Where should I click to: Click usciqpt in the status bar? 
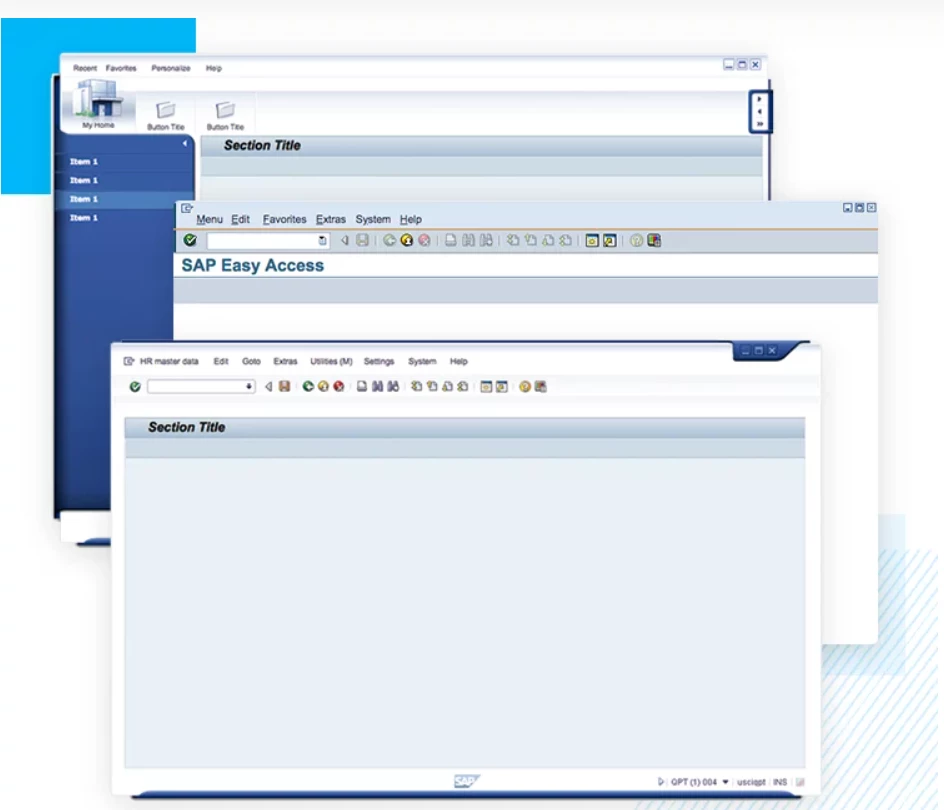pyautogui.click(x=751, y=782)
